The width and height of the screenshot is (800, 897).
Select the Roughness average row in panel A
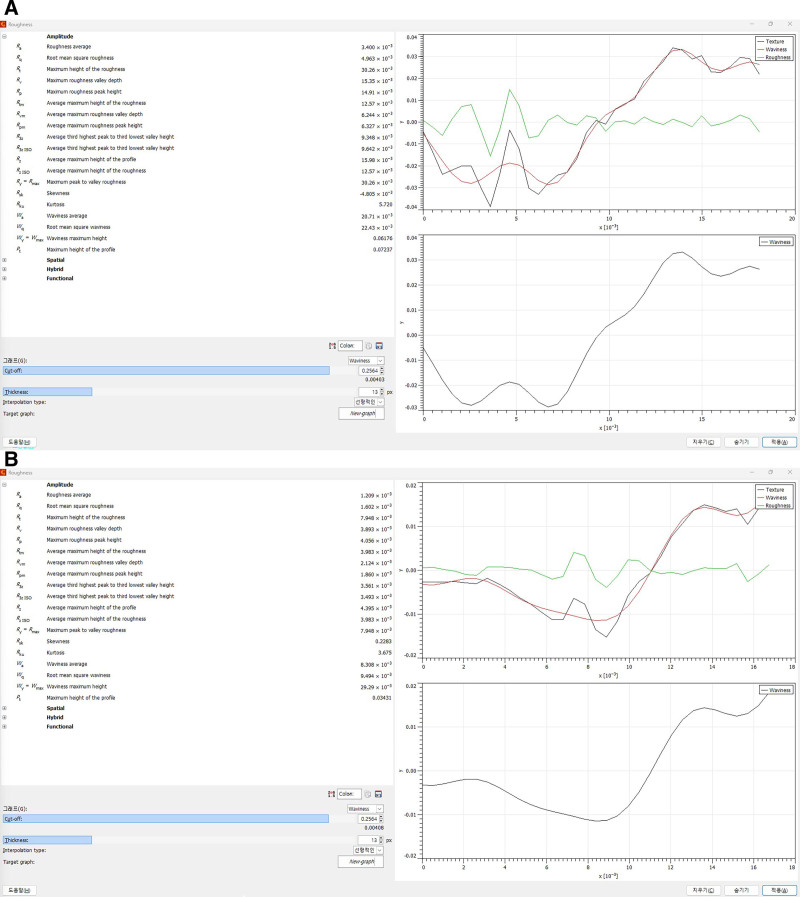[197, 47]
